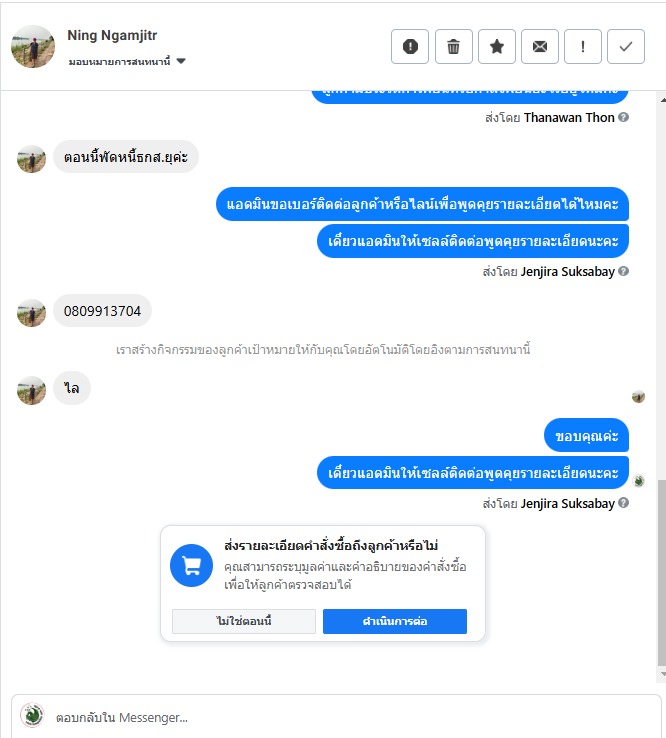Continue order details with ดำเนินการต่อ button

395,621
